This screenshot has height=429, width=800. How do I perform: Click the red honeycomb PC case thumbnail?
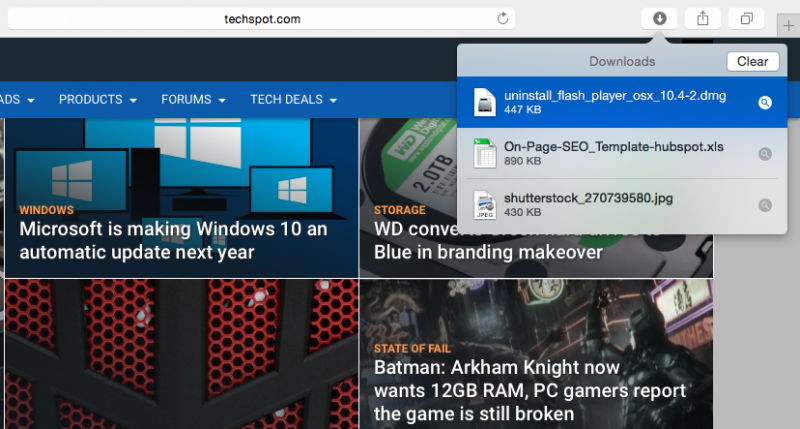[181, 354]
